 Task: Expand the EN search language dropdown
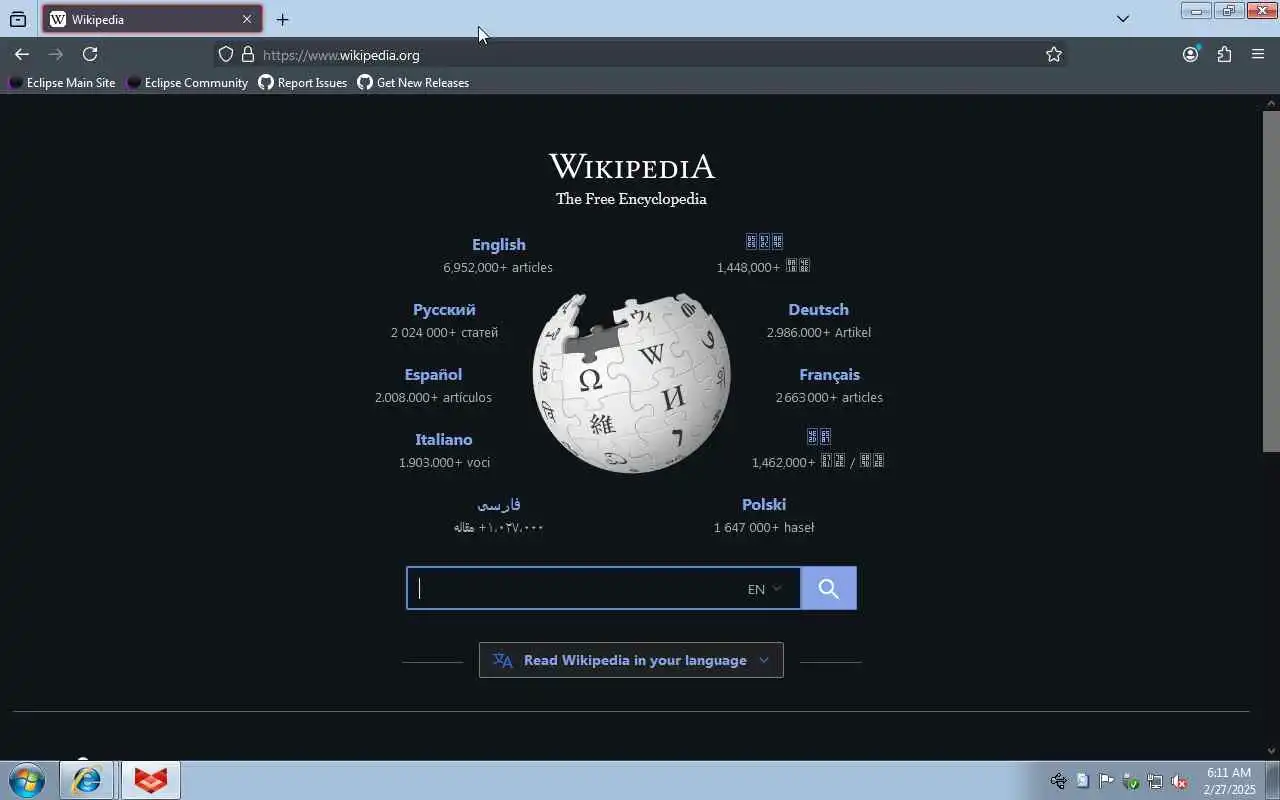pos(765,589)
